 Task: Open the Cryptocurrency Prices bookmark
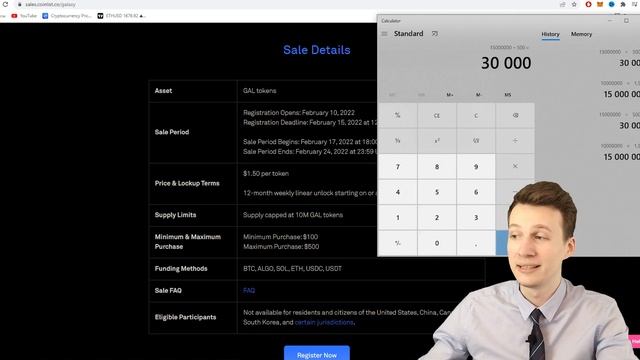[x=67, y=16]
